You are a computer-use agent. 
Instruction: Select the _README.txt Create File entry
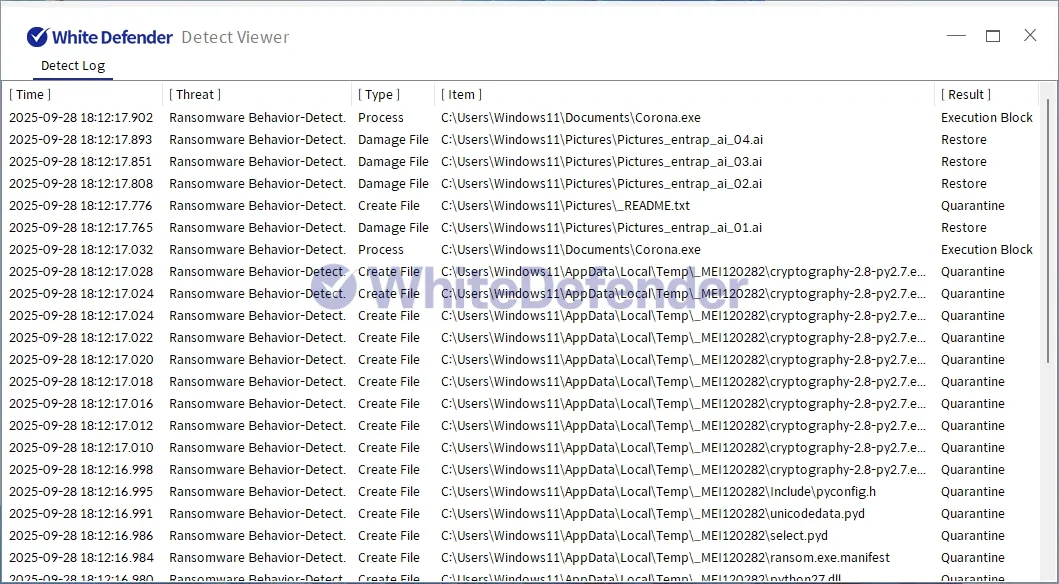pos(565,206)
